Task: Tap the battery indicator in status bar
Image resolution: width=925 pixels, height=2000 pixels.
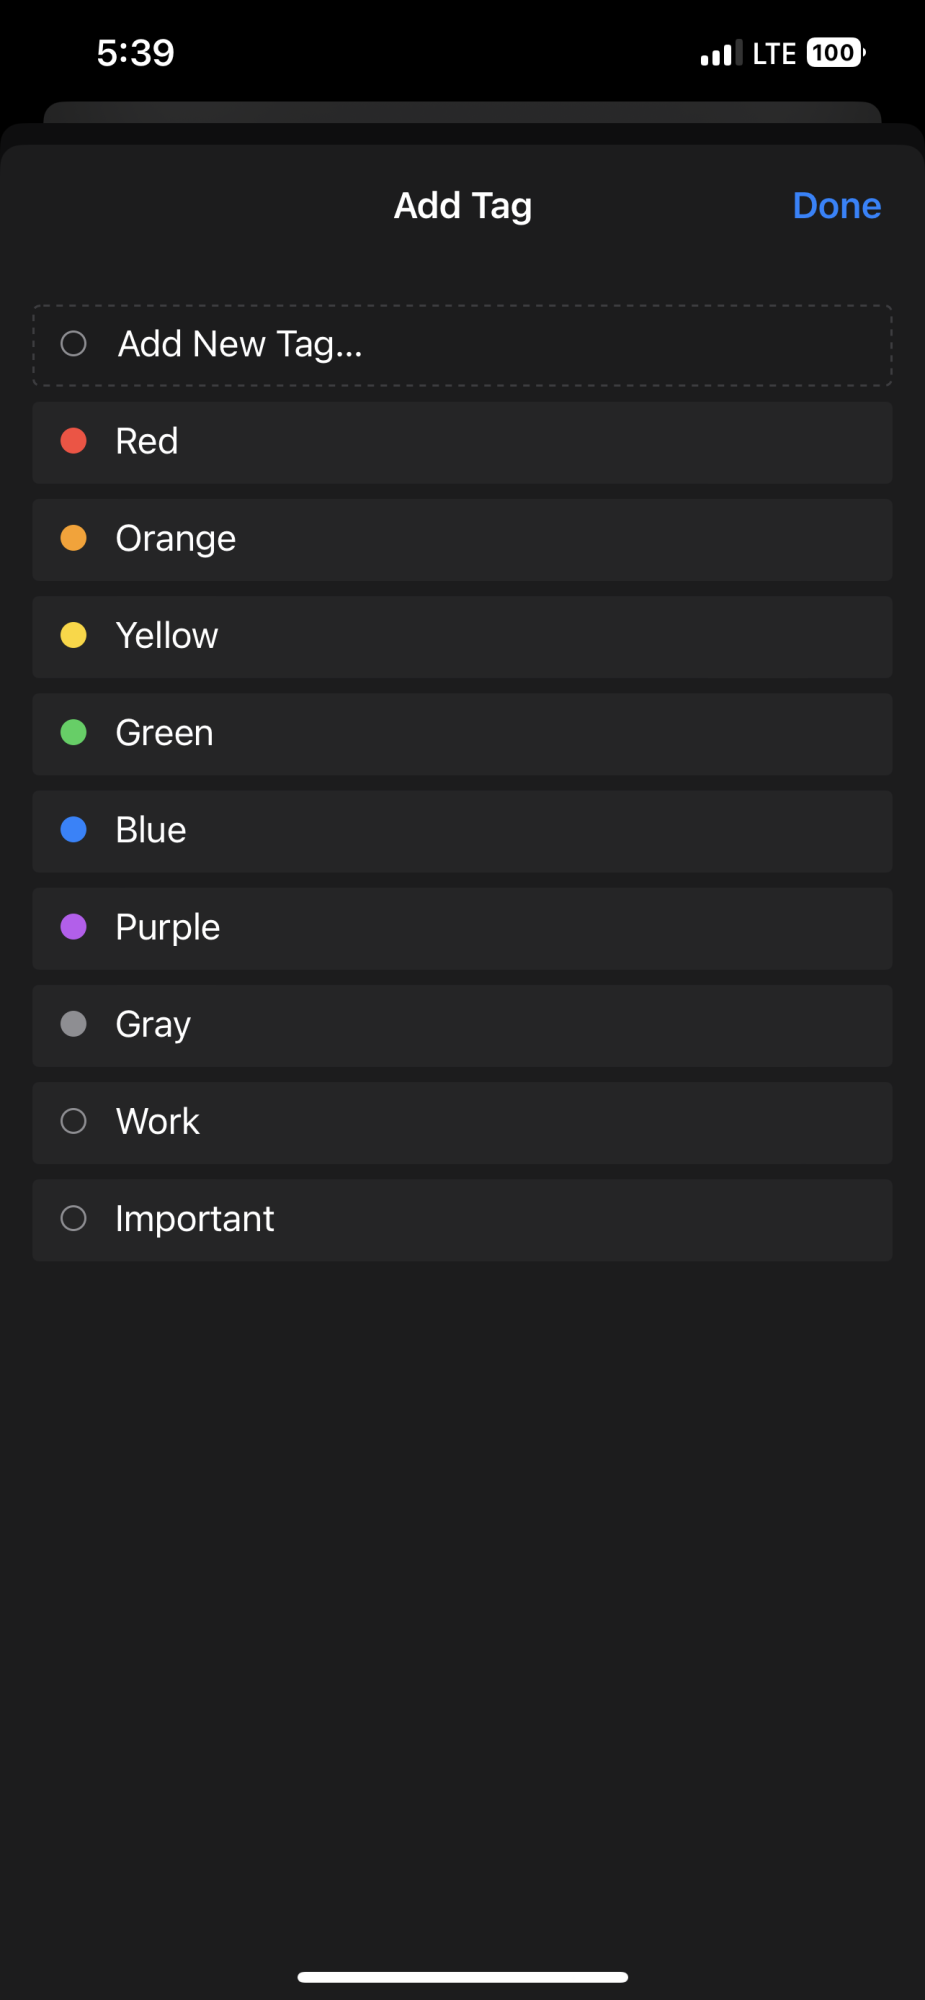Action: (836, 53)
